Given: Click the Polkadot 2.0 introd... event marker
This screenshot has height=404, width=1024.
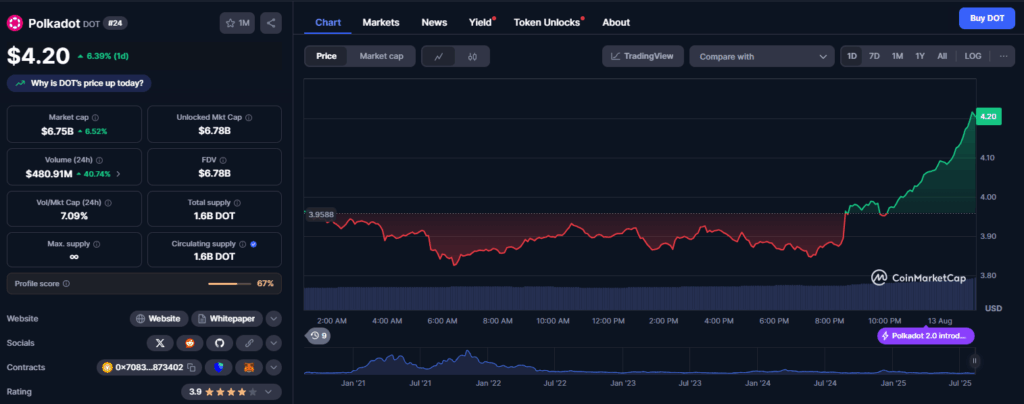Looking at the screenshot, I should [926, 336].
